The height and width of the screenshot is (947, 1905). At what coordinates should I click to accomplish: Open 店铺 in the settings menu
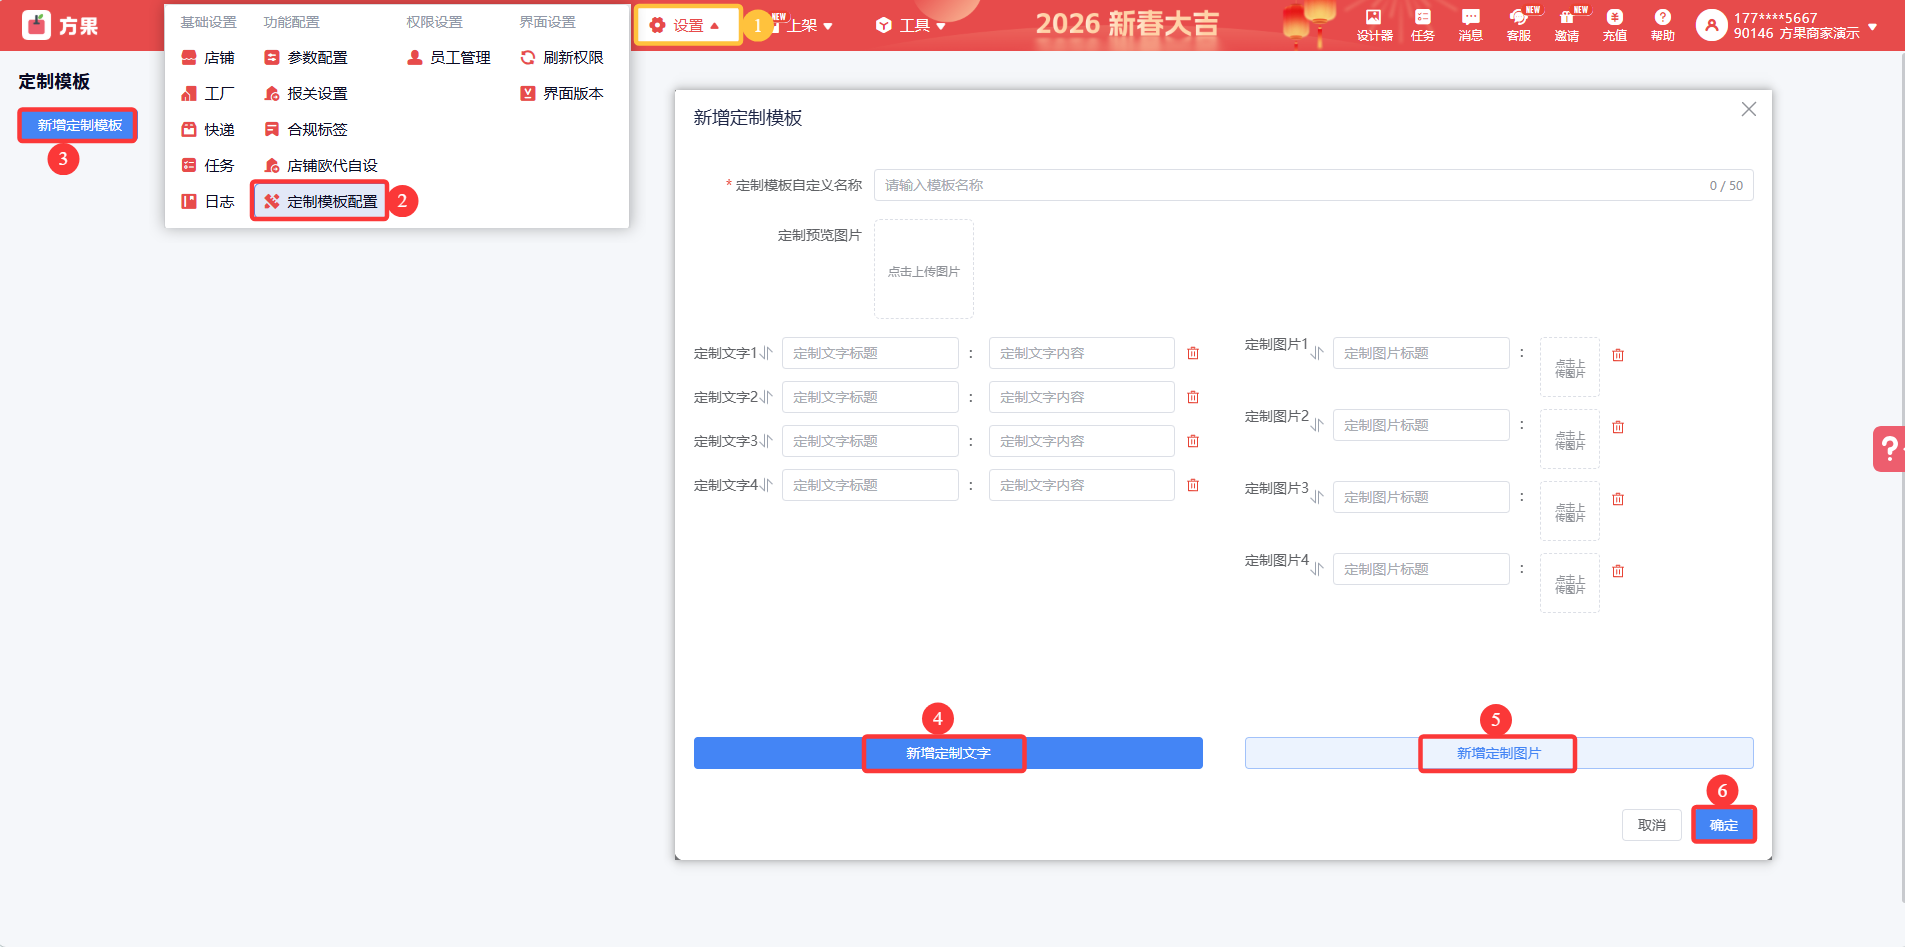pyautogui.click(x=208, y=58)
